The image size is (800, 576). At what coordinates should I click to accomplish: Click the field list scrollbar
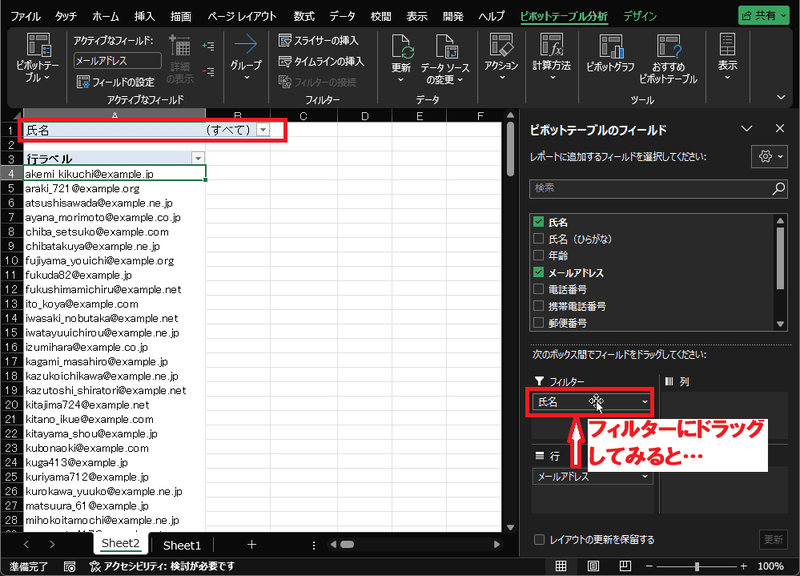pos(780,259)
